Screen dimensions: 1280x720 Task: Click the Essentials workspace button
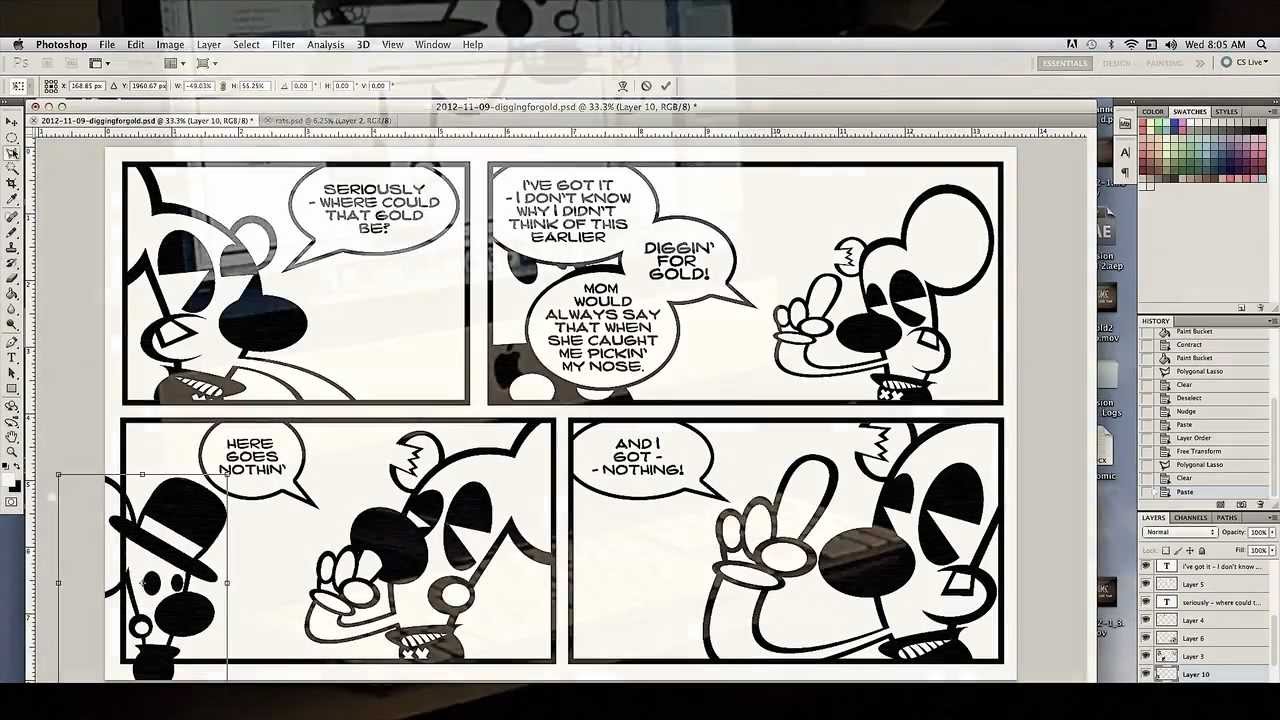point(1065,63)
